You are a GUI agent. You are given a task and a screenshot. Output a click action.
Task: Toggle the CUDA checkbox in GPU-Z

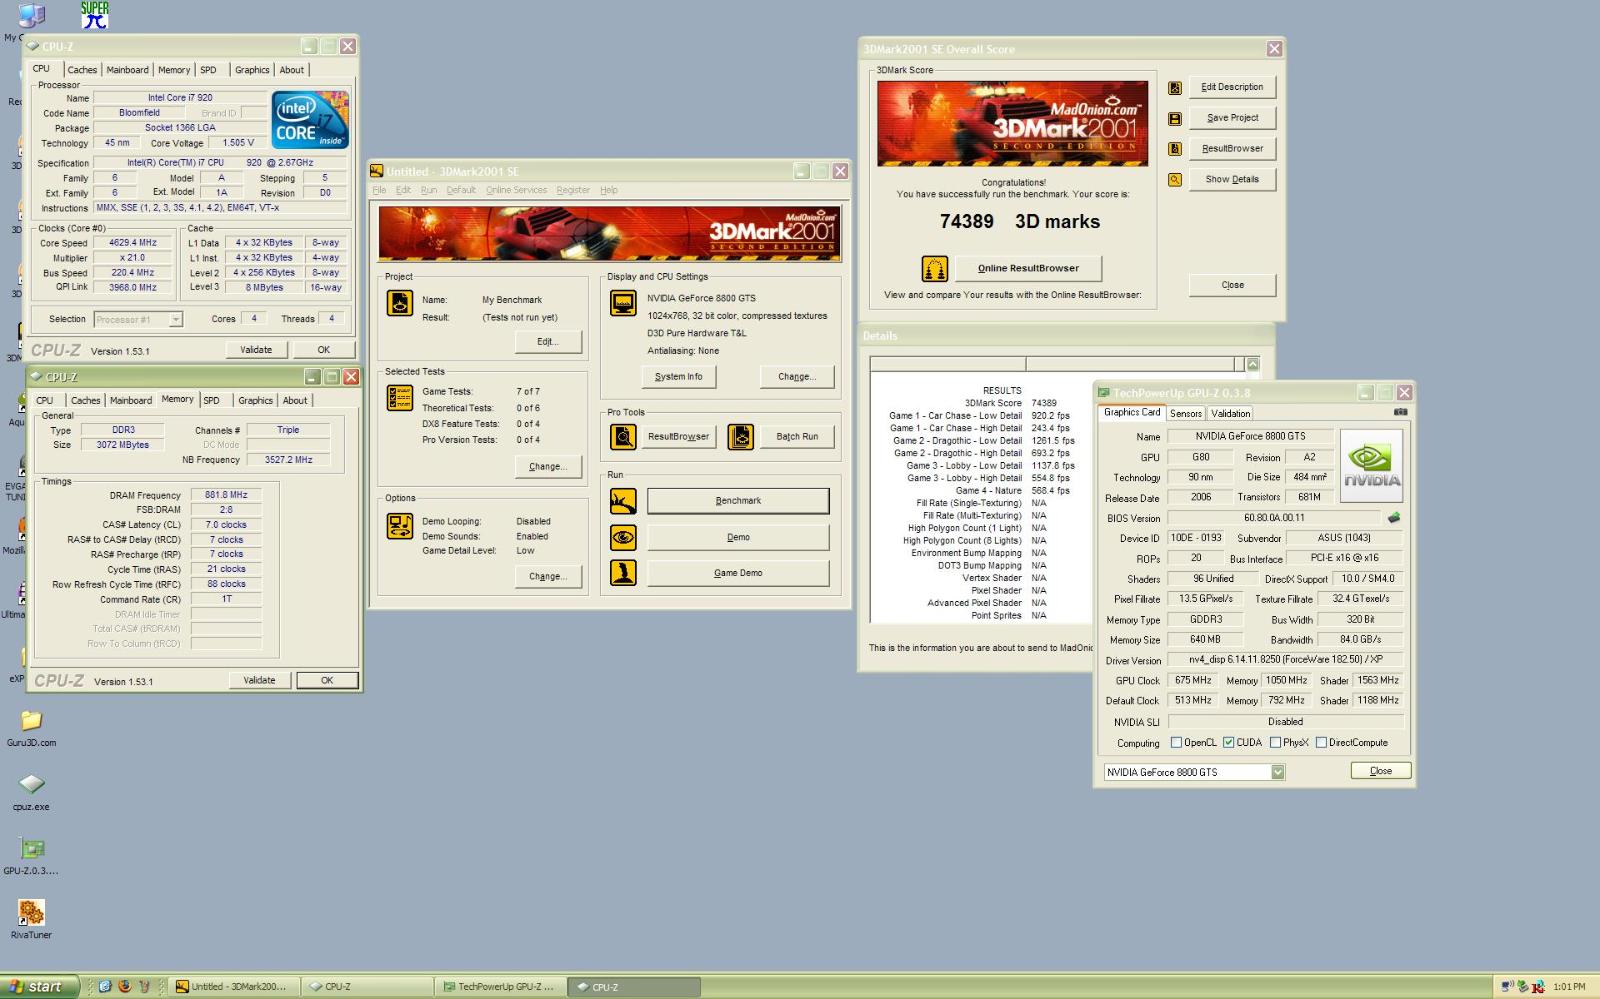(1229, 743)
